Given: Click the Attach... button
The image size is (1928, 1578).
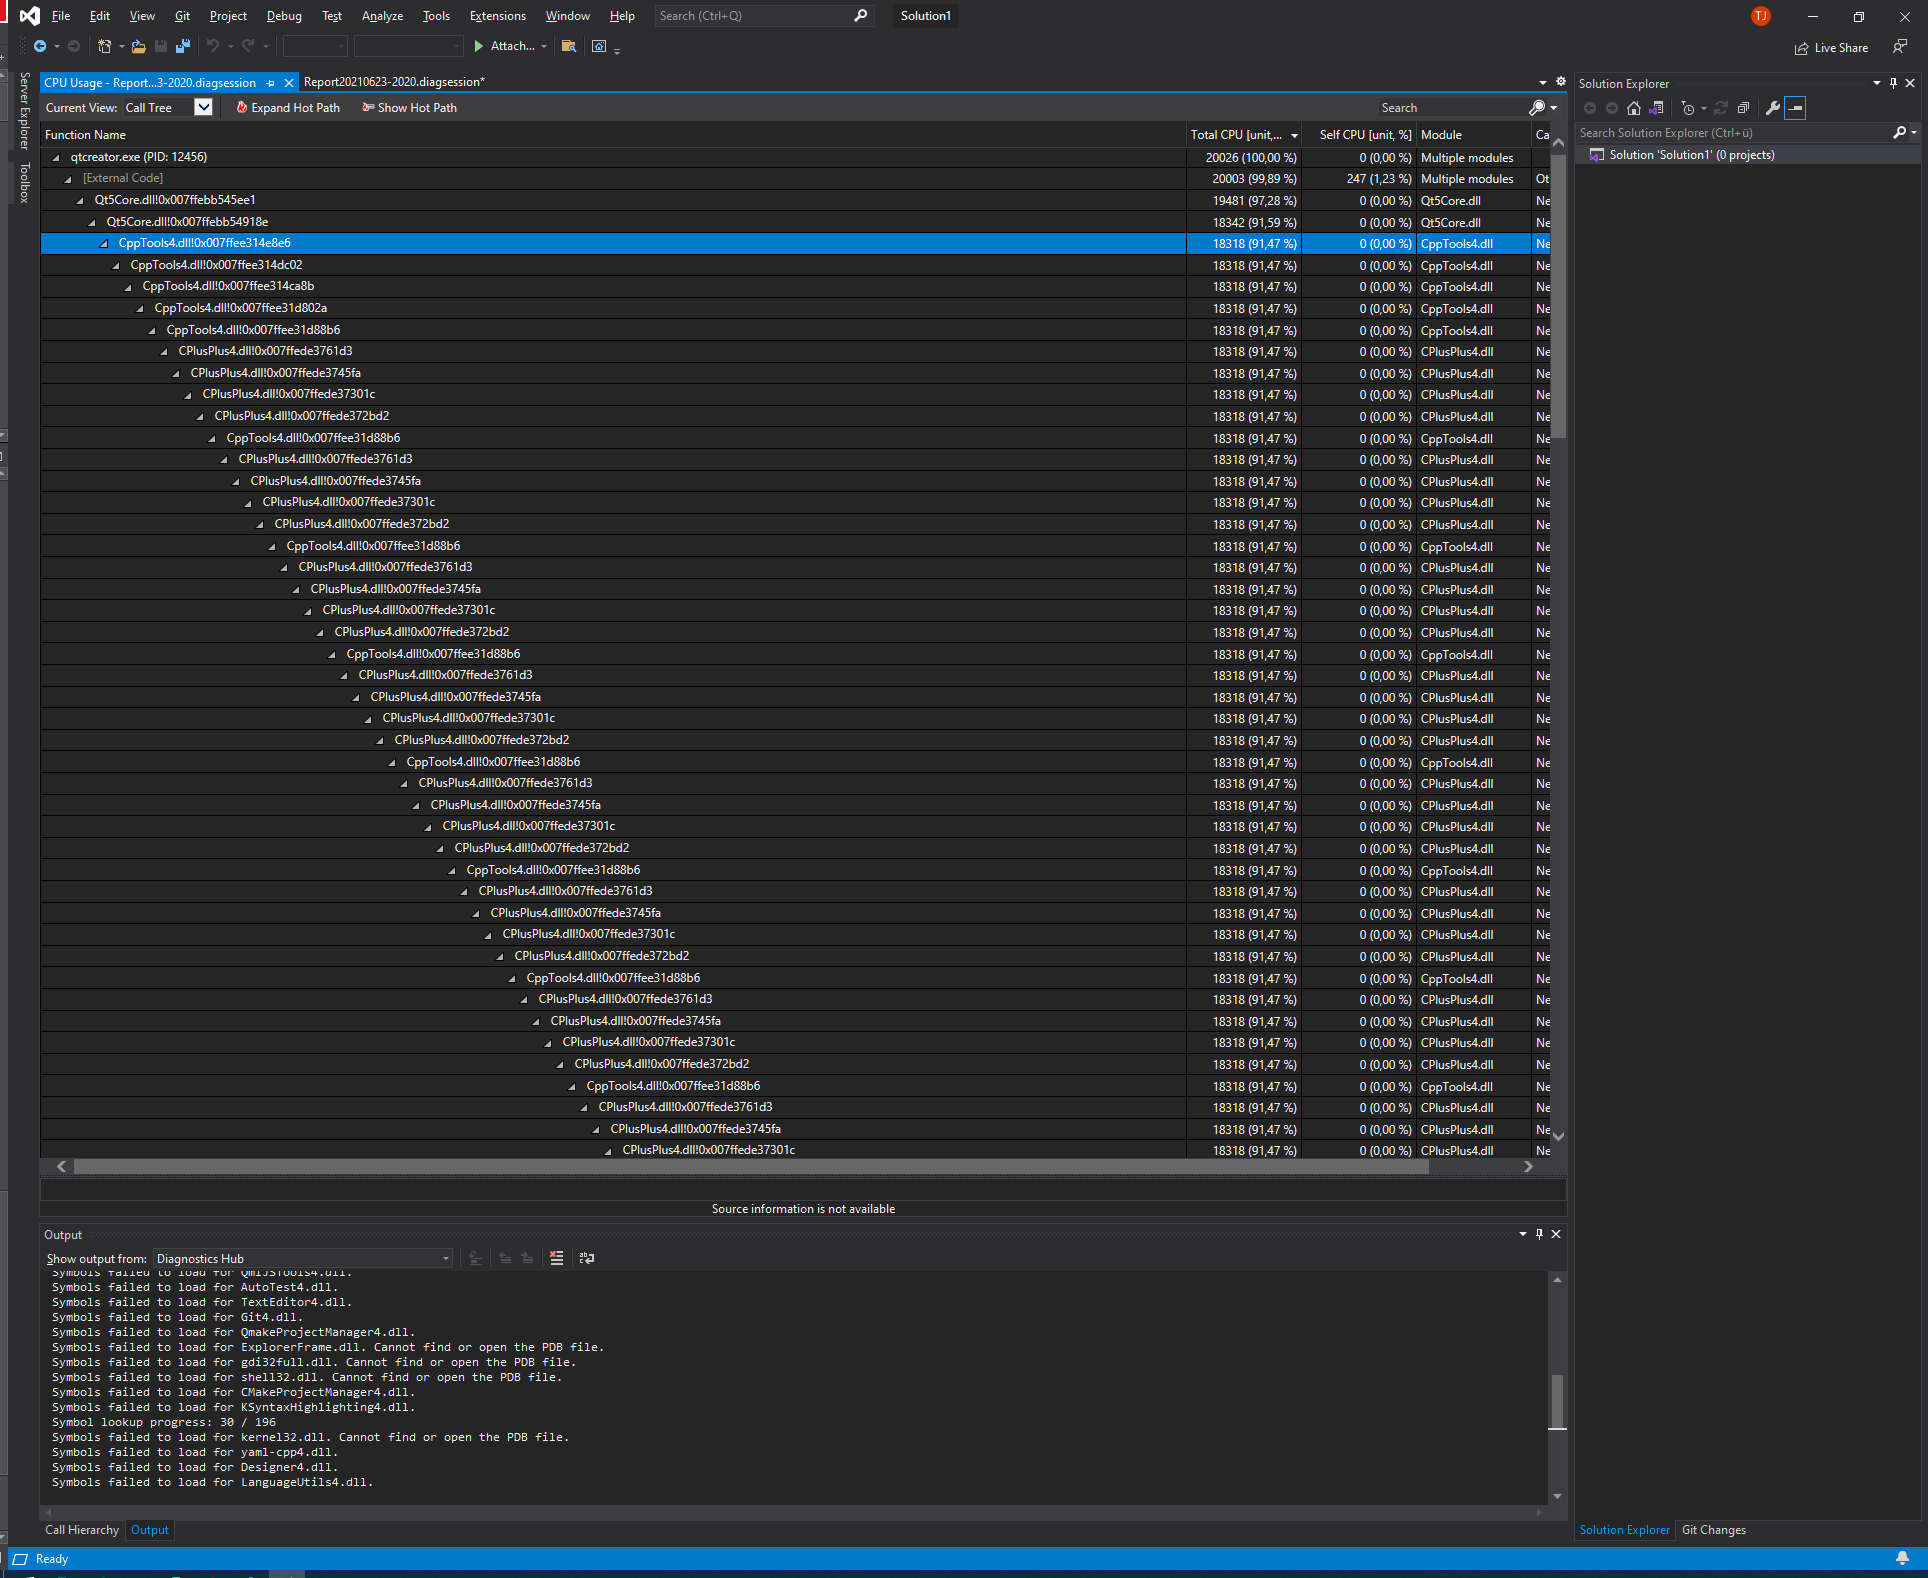Looking at the screenshot, I should (504, 46).
